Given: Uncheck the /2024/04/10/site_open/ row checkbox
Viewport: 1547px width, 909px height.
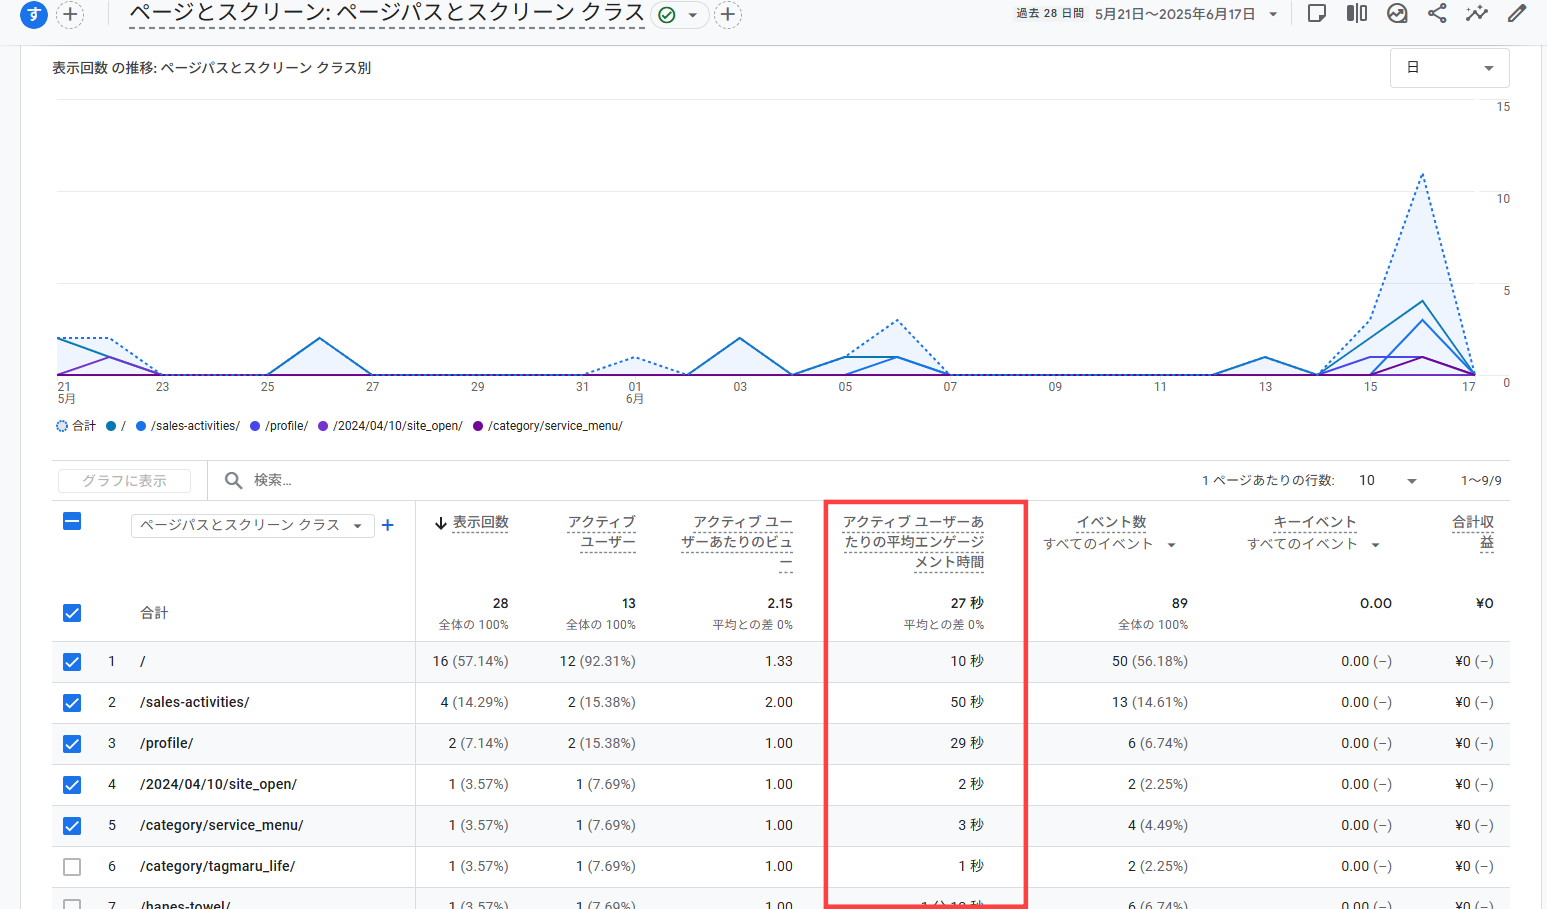Looking at the screenshot, I should click(x=72, y=785).
